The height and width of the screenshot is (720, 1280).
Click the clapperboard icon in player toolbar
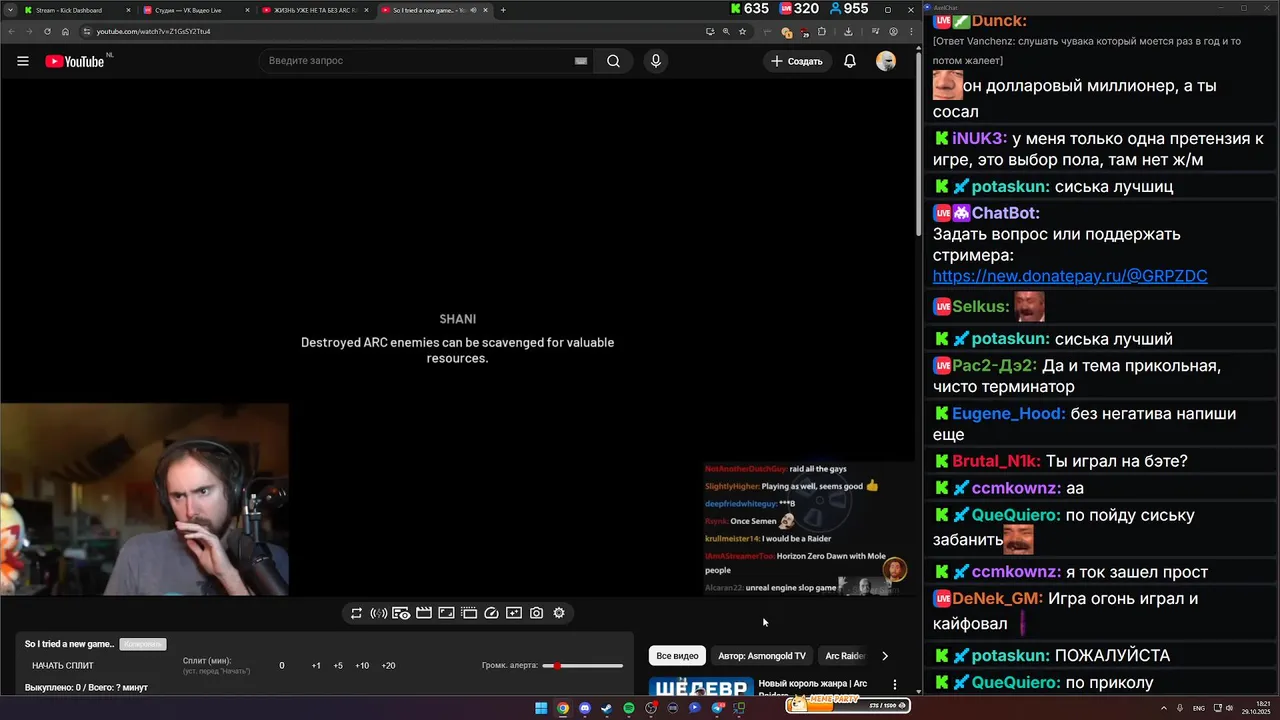click(x=424, y=613)
